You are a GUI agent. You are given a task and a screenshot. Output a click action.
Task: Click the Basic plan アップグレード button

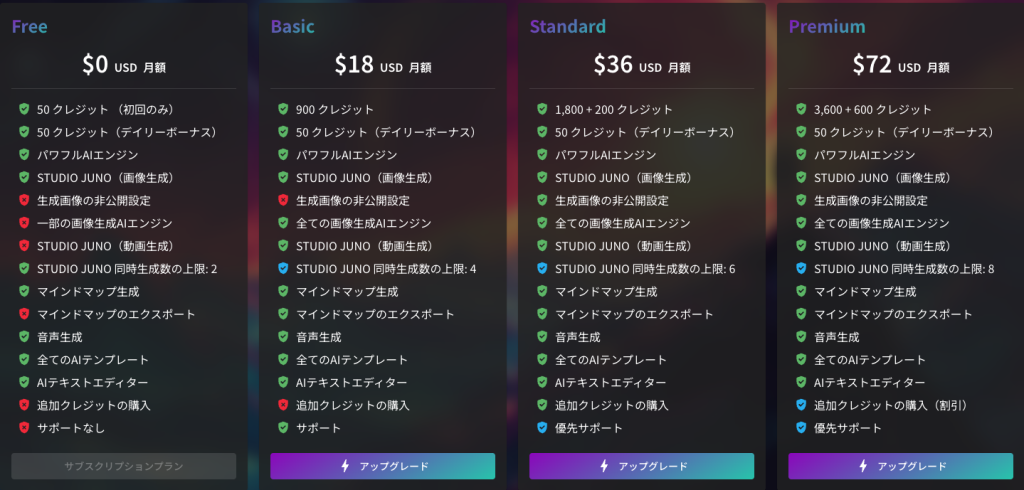(x=383, y=466)
